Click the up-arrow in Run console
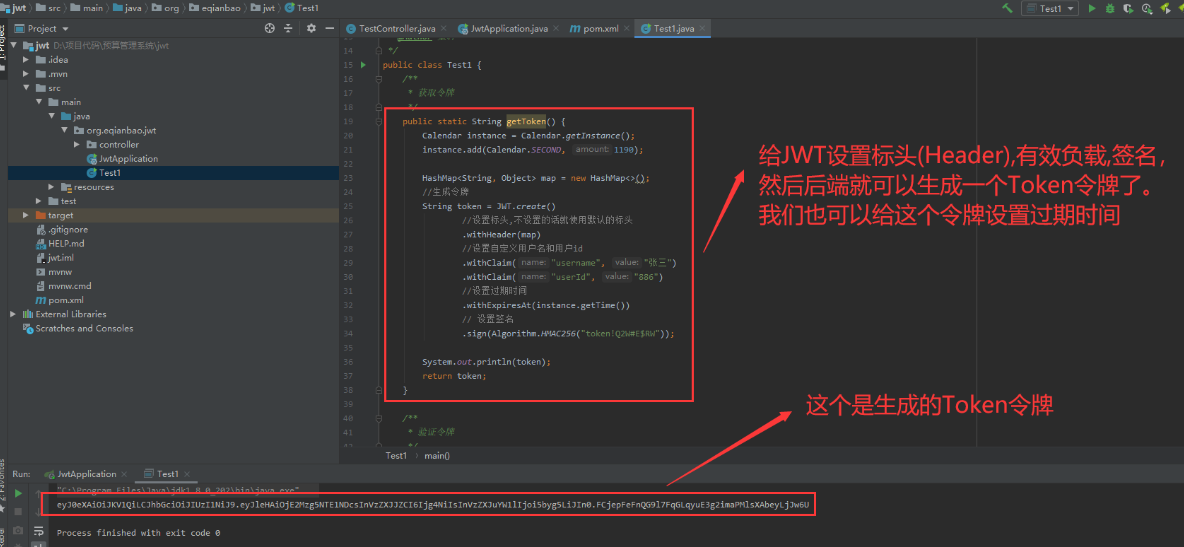 tap(37, 493)
